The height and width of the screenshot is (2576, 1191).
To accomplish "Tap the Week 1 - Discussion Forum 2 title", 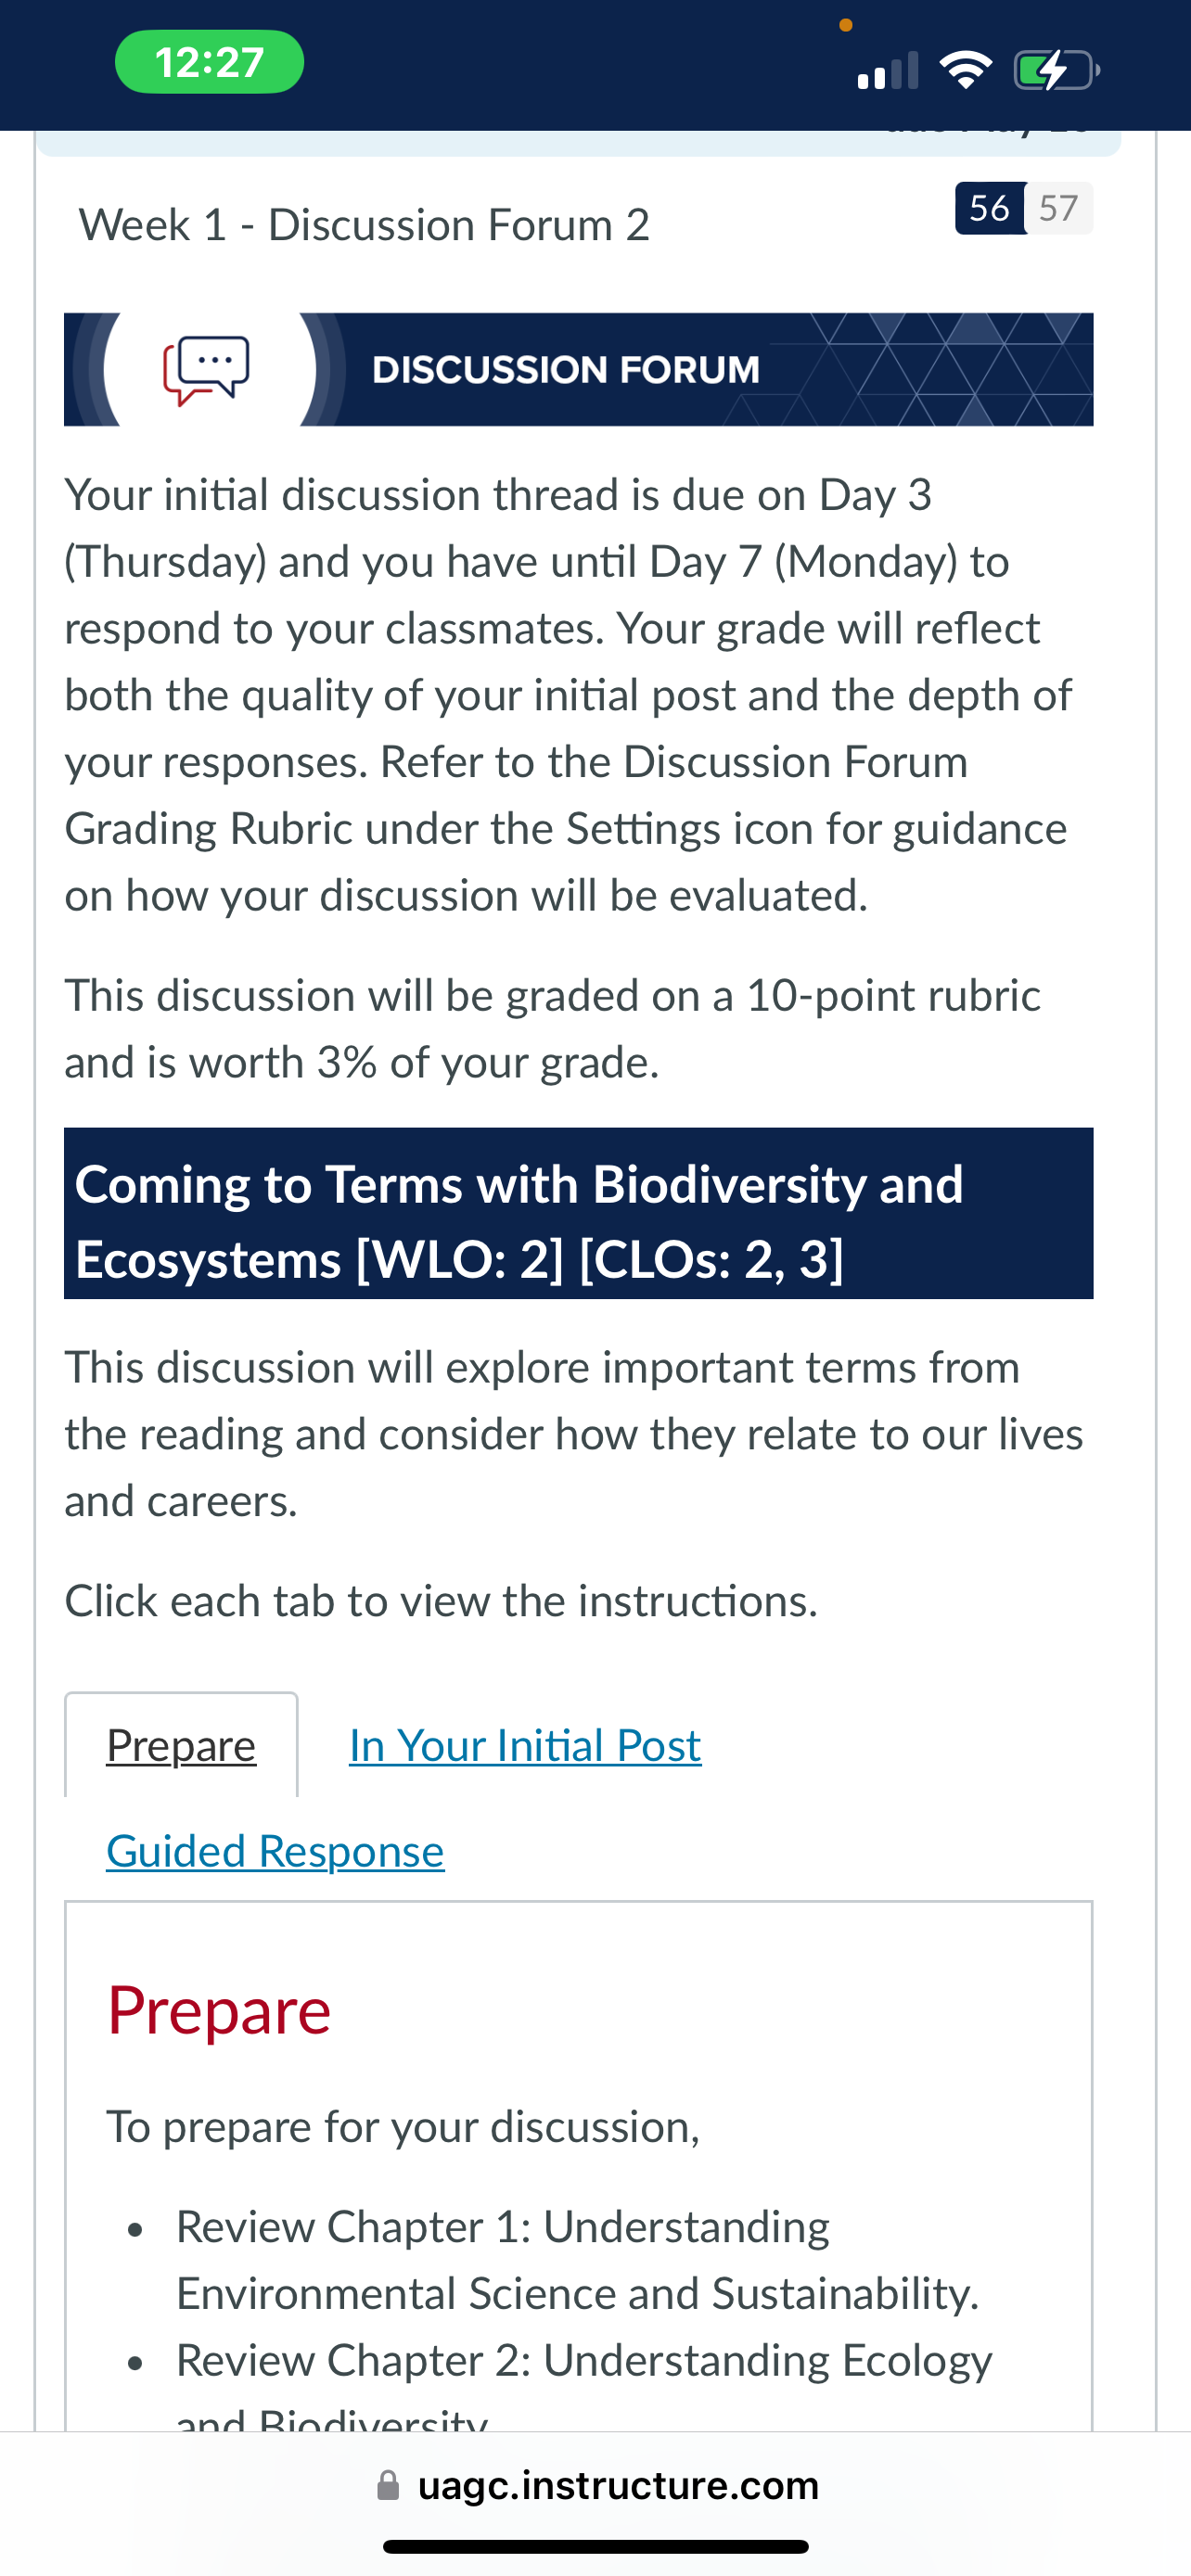I will click(364, 225).
